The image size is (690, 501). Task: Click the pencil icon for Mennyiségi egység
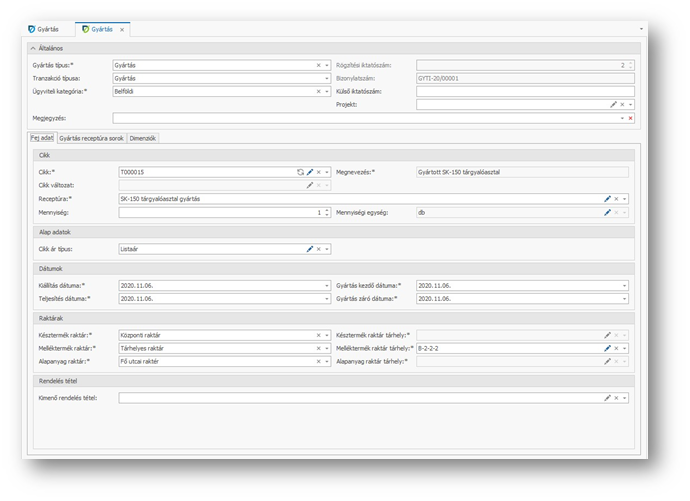(607, 212)
